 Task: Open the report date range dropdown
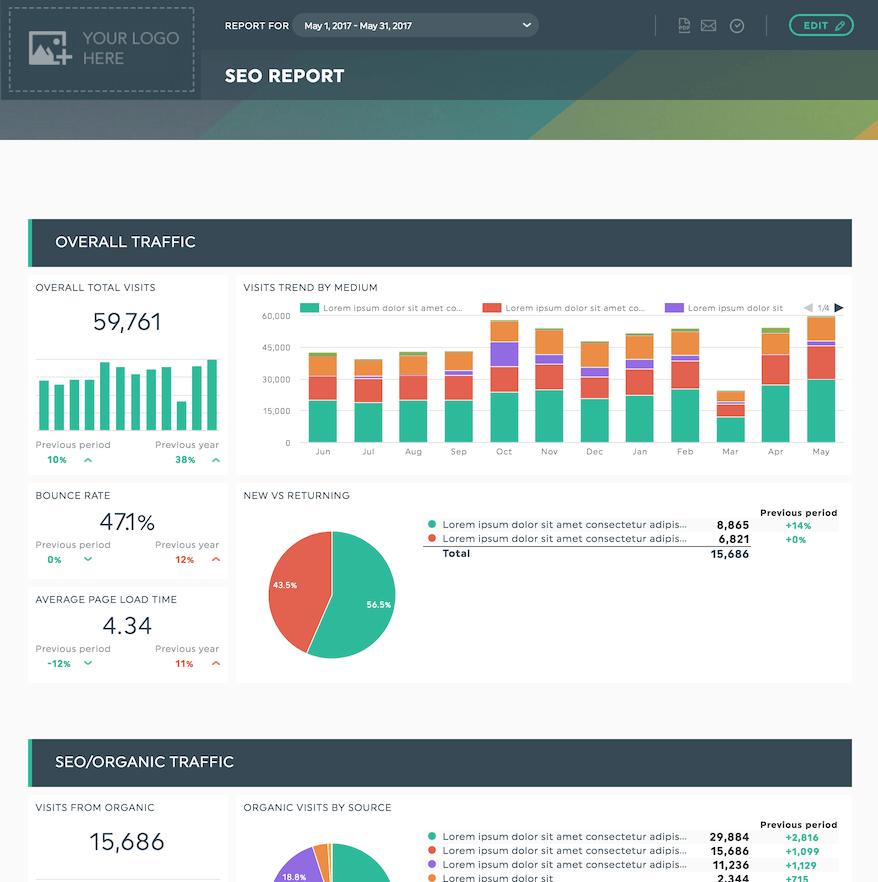pos(415,24)
